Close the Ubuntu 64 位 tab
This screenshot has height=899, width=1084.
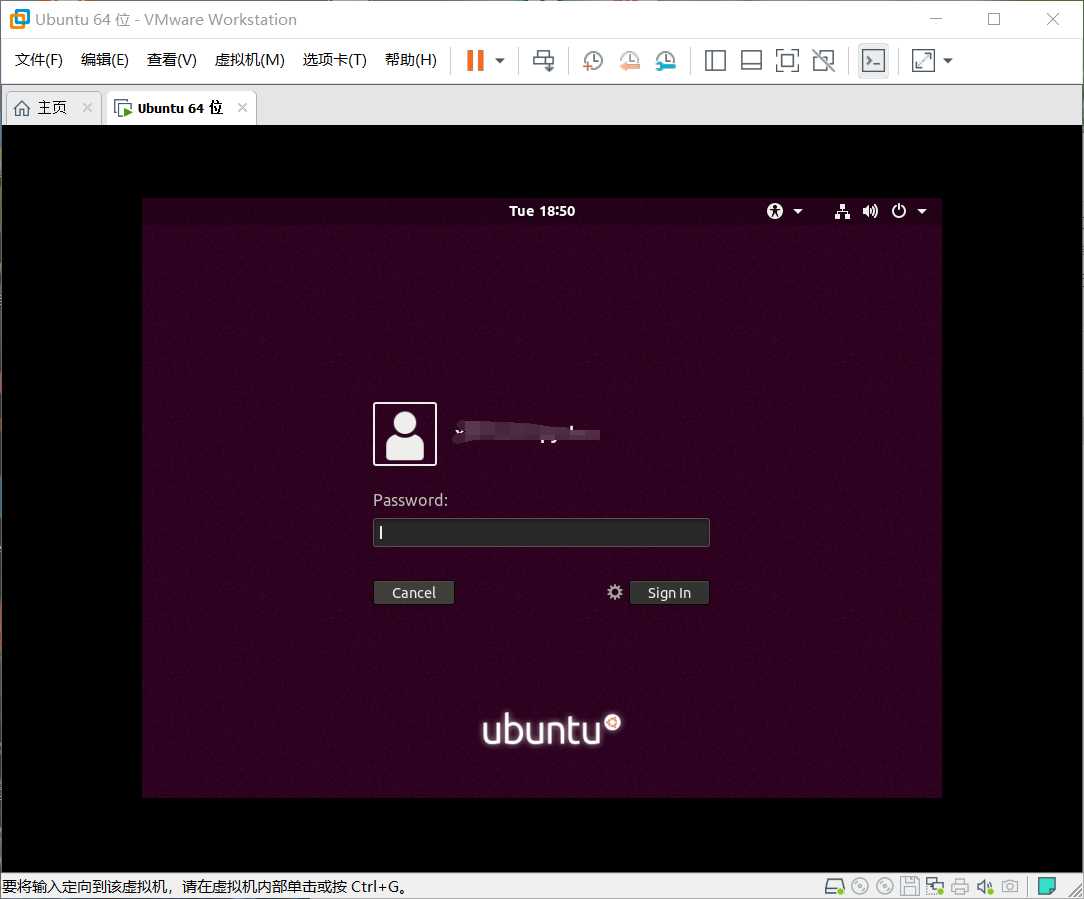tap(242, 107)
